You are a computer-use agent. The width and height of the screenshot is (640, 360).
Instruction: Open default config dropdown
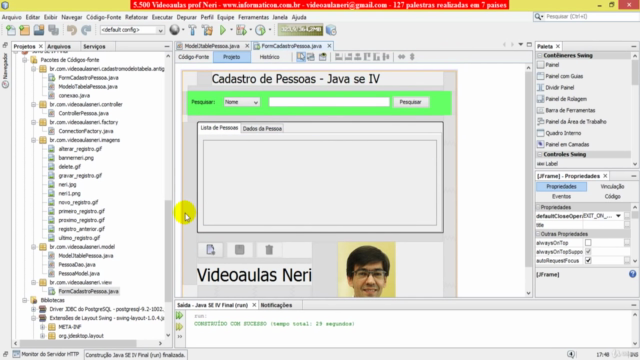tap(160, 30)
